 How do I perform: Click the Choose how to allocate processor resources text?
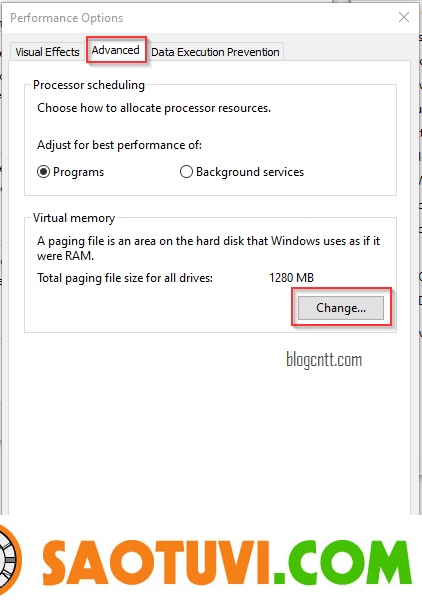point(154,108)
